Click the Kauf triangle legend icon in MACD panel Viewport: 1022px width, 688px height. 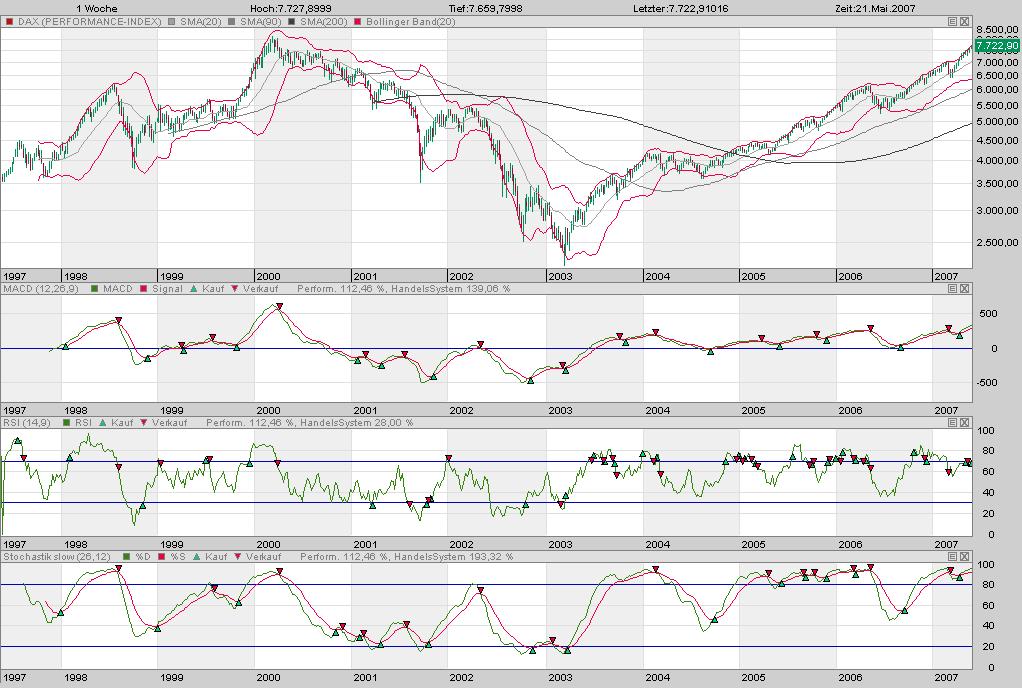(194, 289)
